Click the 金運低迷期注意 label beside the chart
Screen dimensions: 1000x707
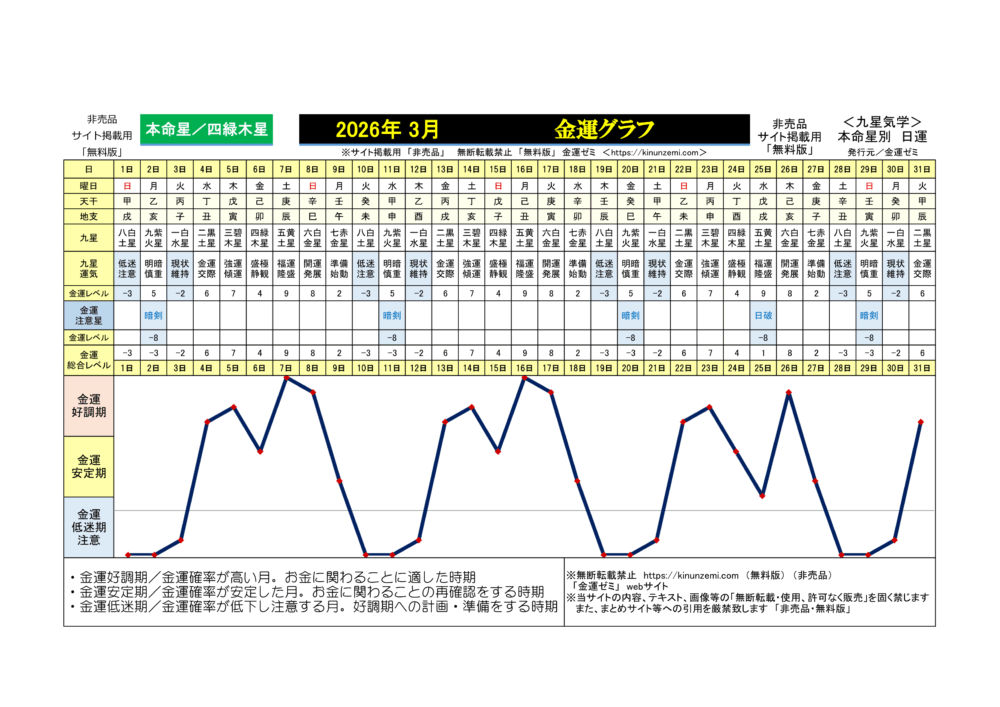(x=90, y=527)
